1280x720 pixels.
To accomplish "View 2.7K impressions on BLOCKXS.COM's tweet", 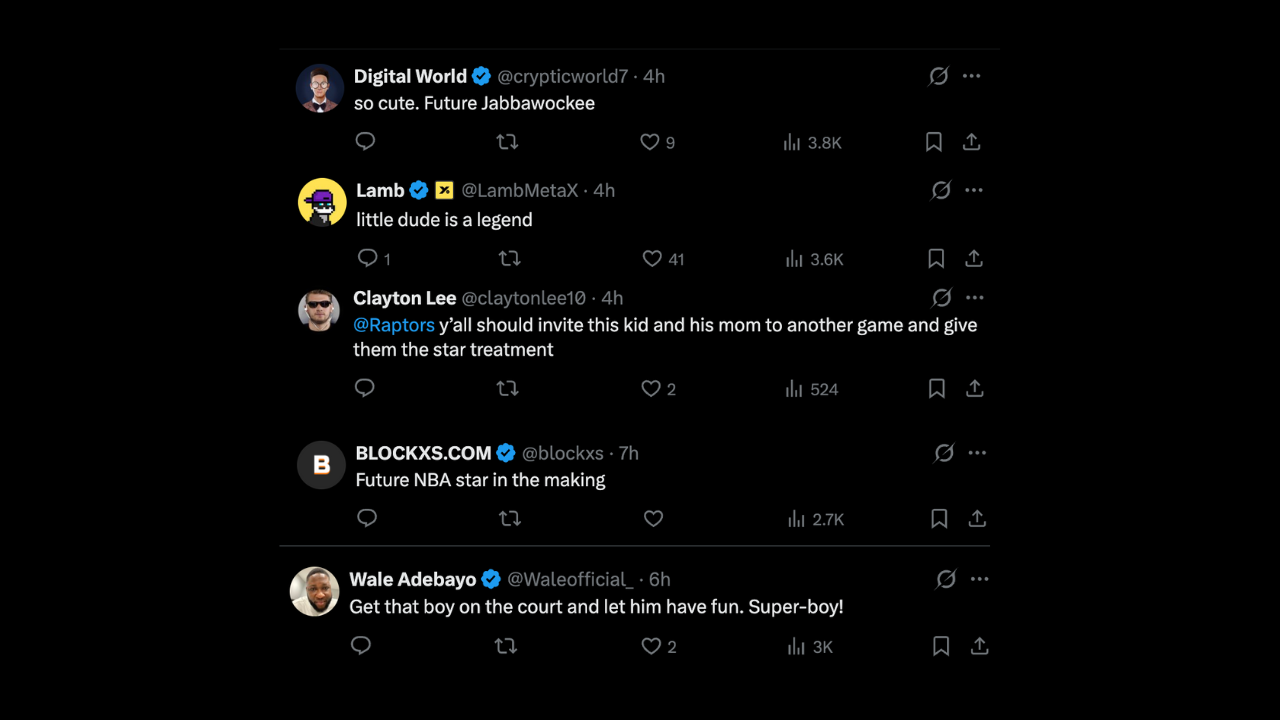I will [x=815, y=519].
